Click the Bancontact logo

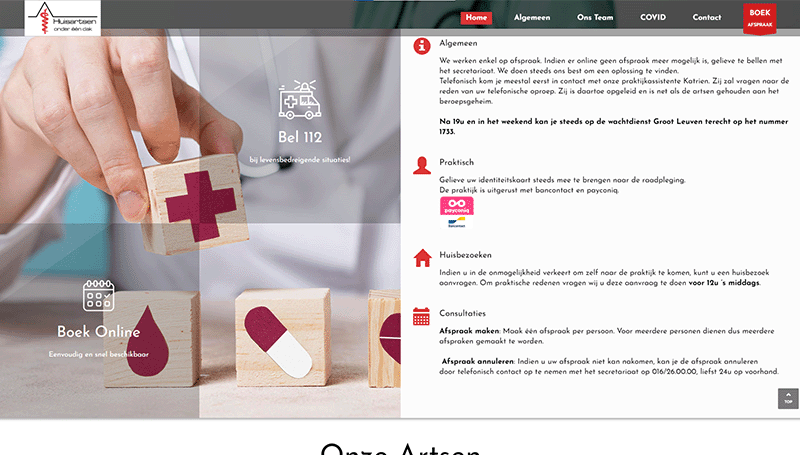click(457, 223)
